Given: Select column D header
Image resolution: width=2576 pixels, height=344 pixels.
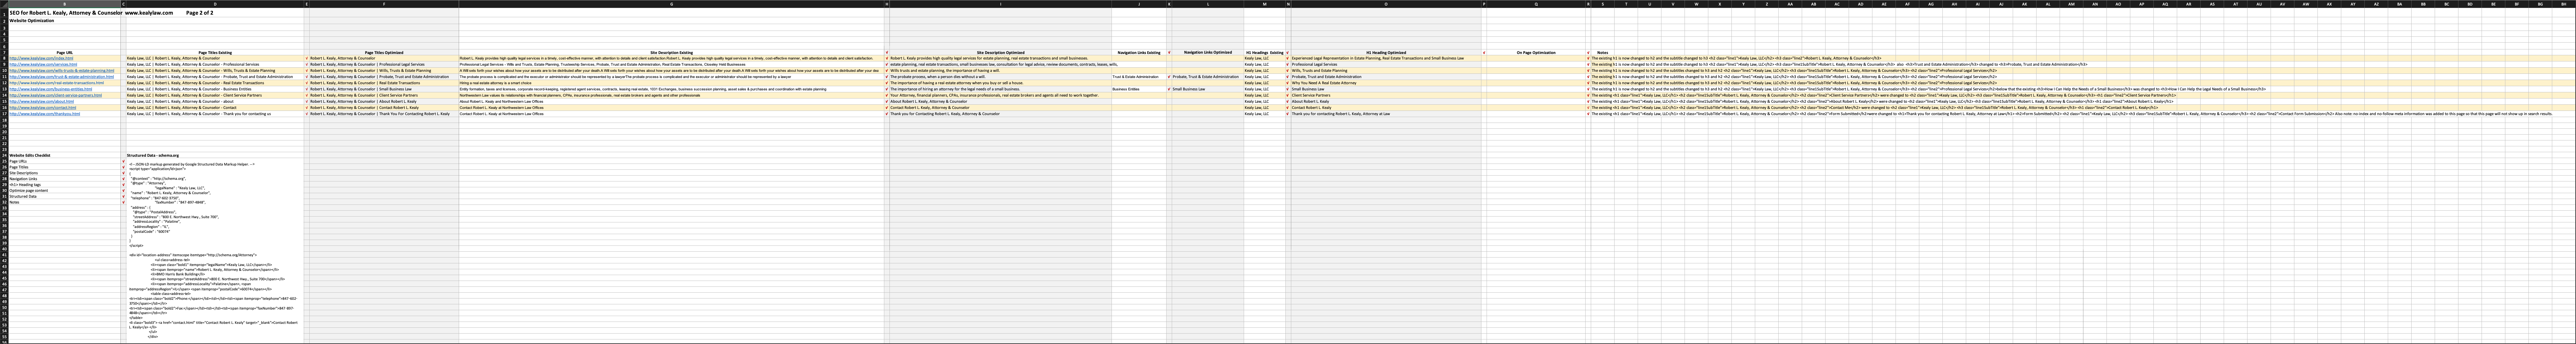Looking at the screenshot, I should [215, 3].
